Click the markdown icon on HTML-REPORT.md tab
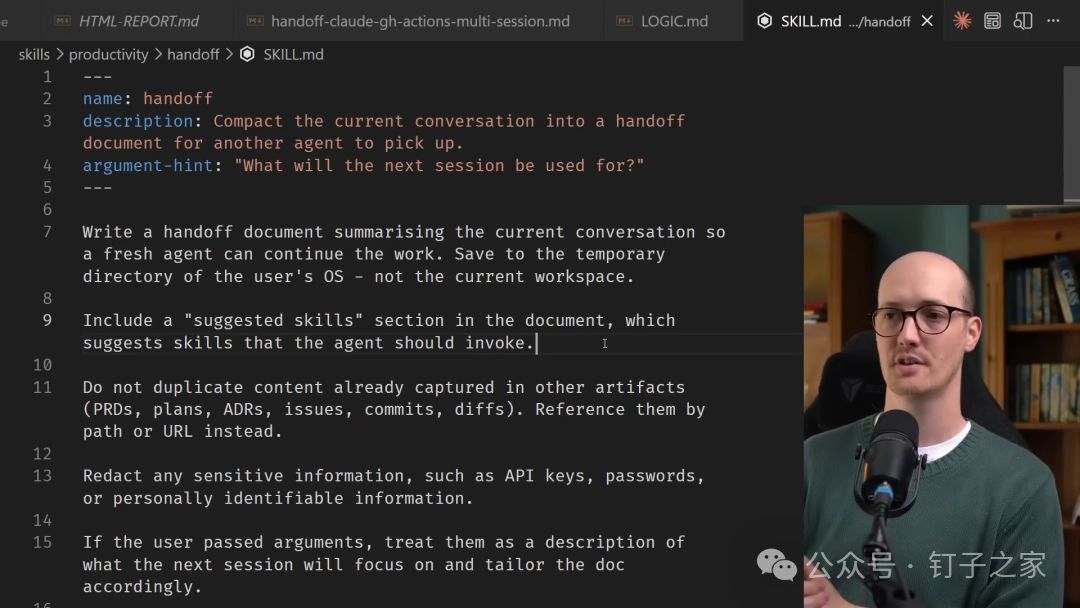 click(63, 21)
